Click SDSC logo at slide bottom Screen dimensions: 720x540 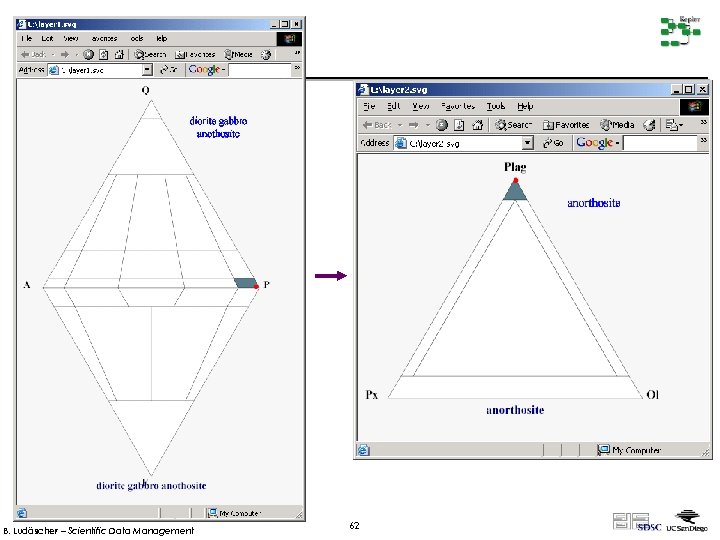(x=638, y=522)
